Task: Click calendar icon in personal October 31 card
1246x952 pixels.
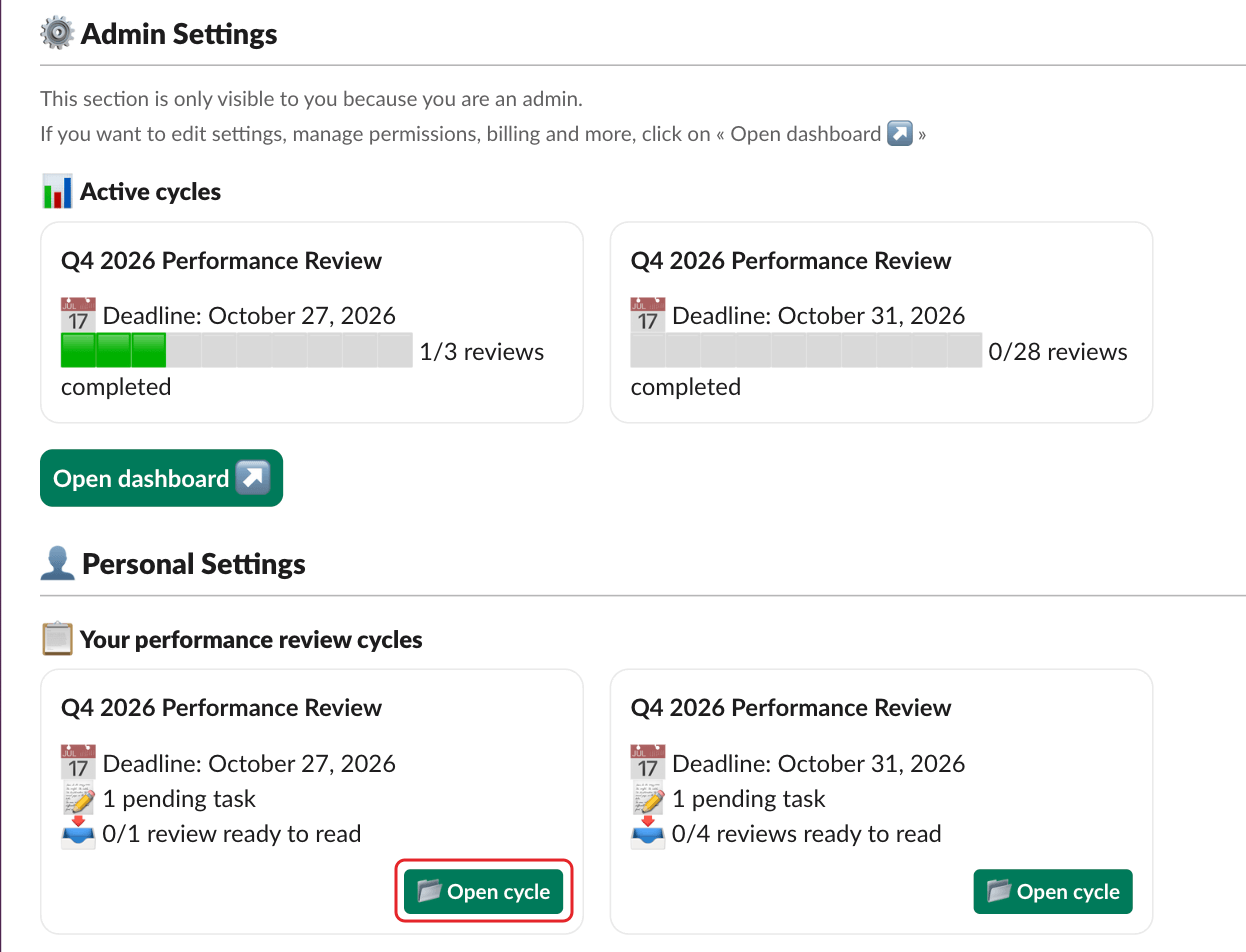Action: click(648, 763)
